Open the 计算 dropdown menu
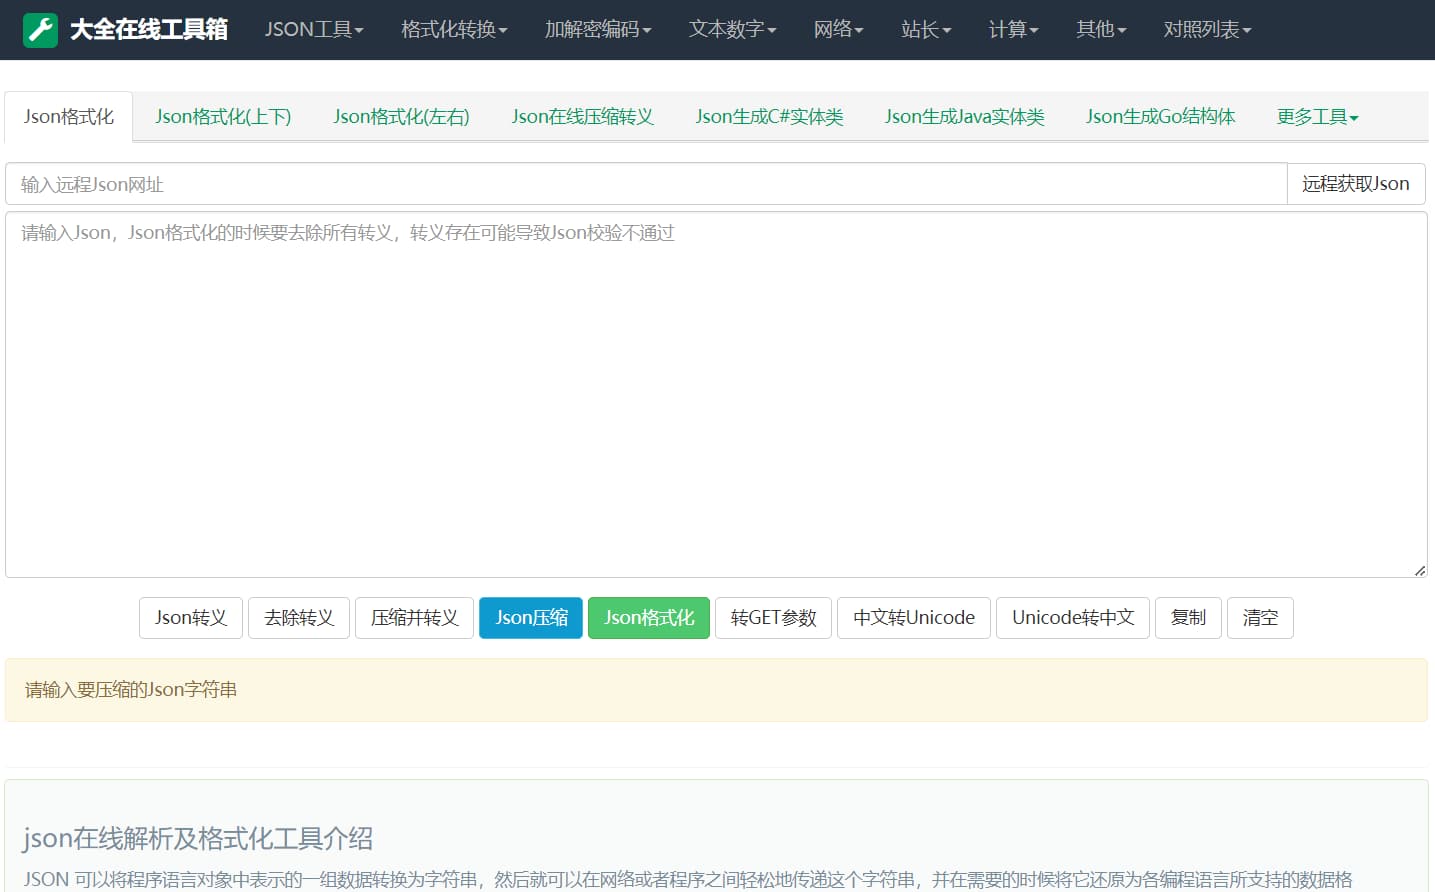Screen dimensions: 1435x892 click(x=1013, y=30)
